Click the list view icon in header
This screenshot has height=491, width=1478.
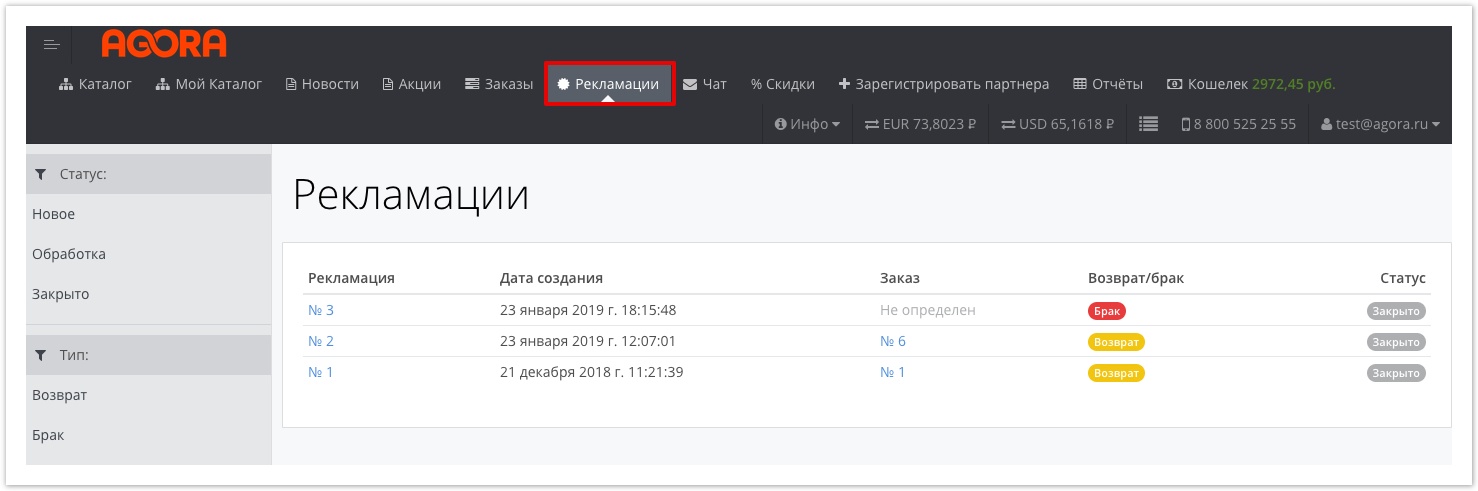1149,124
